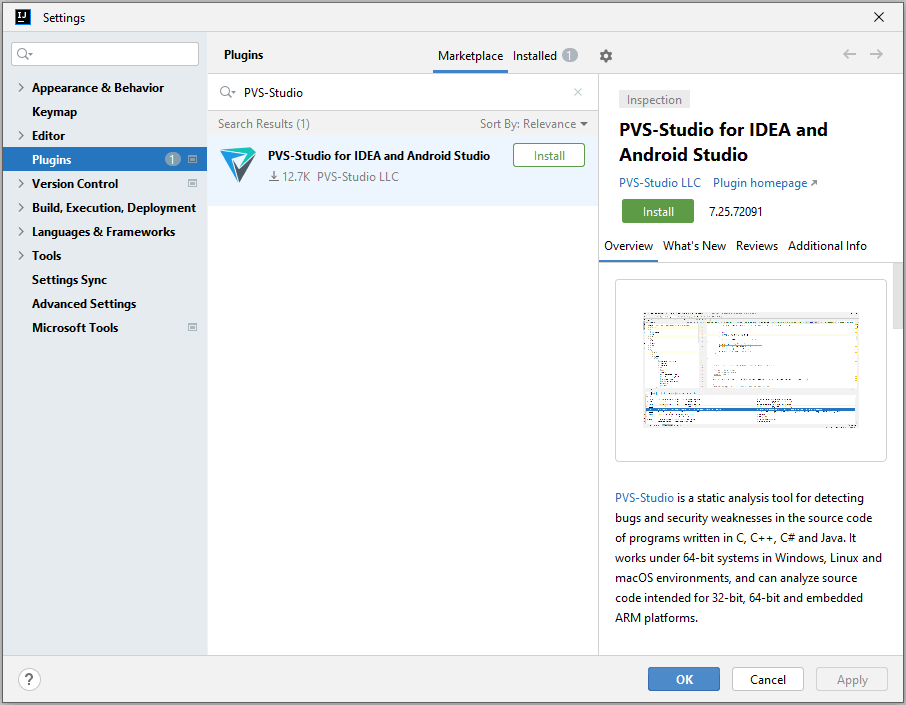
Task: Click the plugins gear settings icon
Action: (605, 56)
